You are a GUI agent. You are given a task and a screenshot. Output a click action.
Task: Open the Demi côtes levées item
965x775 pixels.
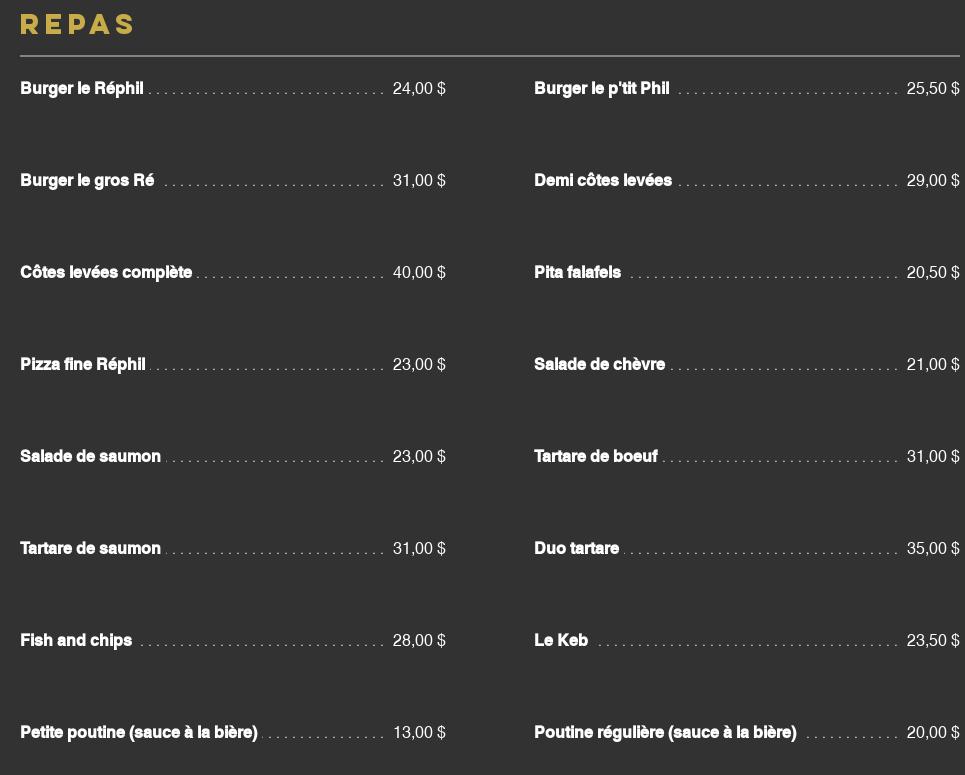coord(603,180)
